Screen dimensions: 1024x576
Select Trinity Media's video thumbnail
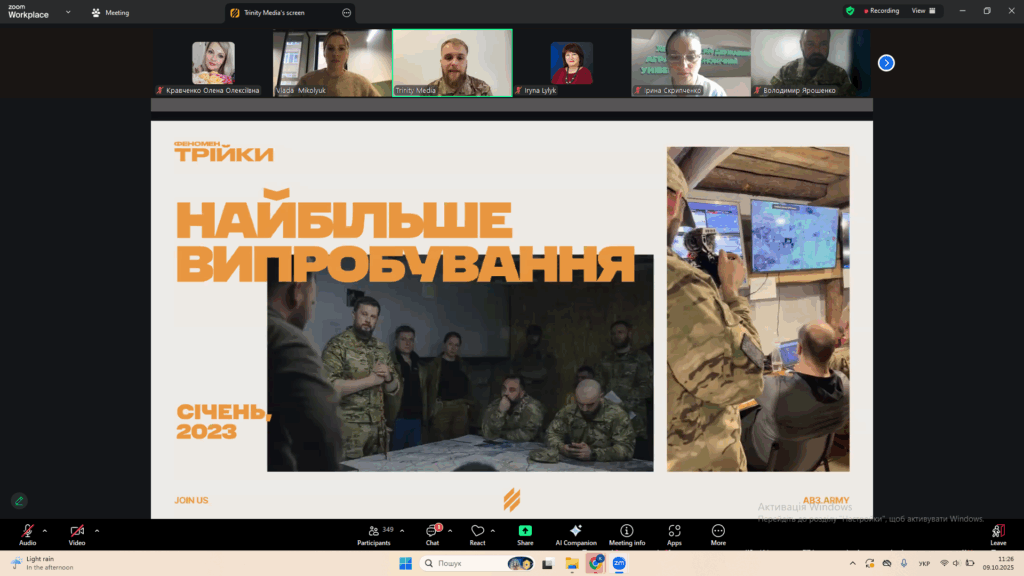click(x=452, y=62)
